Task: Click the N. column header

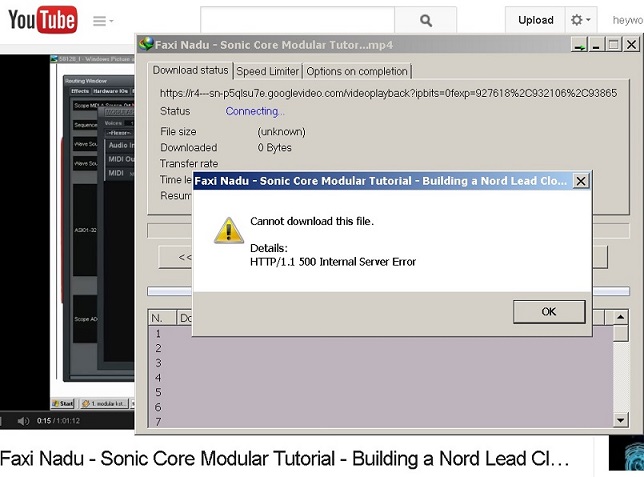Action: [x=162, y=318]
